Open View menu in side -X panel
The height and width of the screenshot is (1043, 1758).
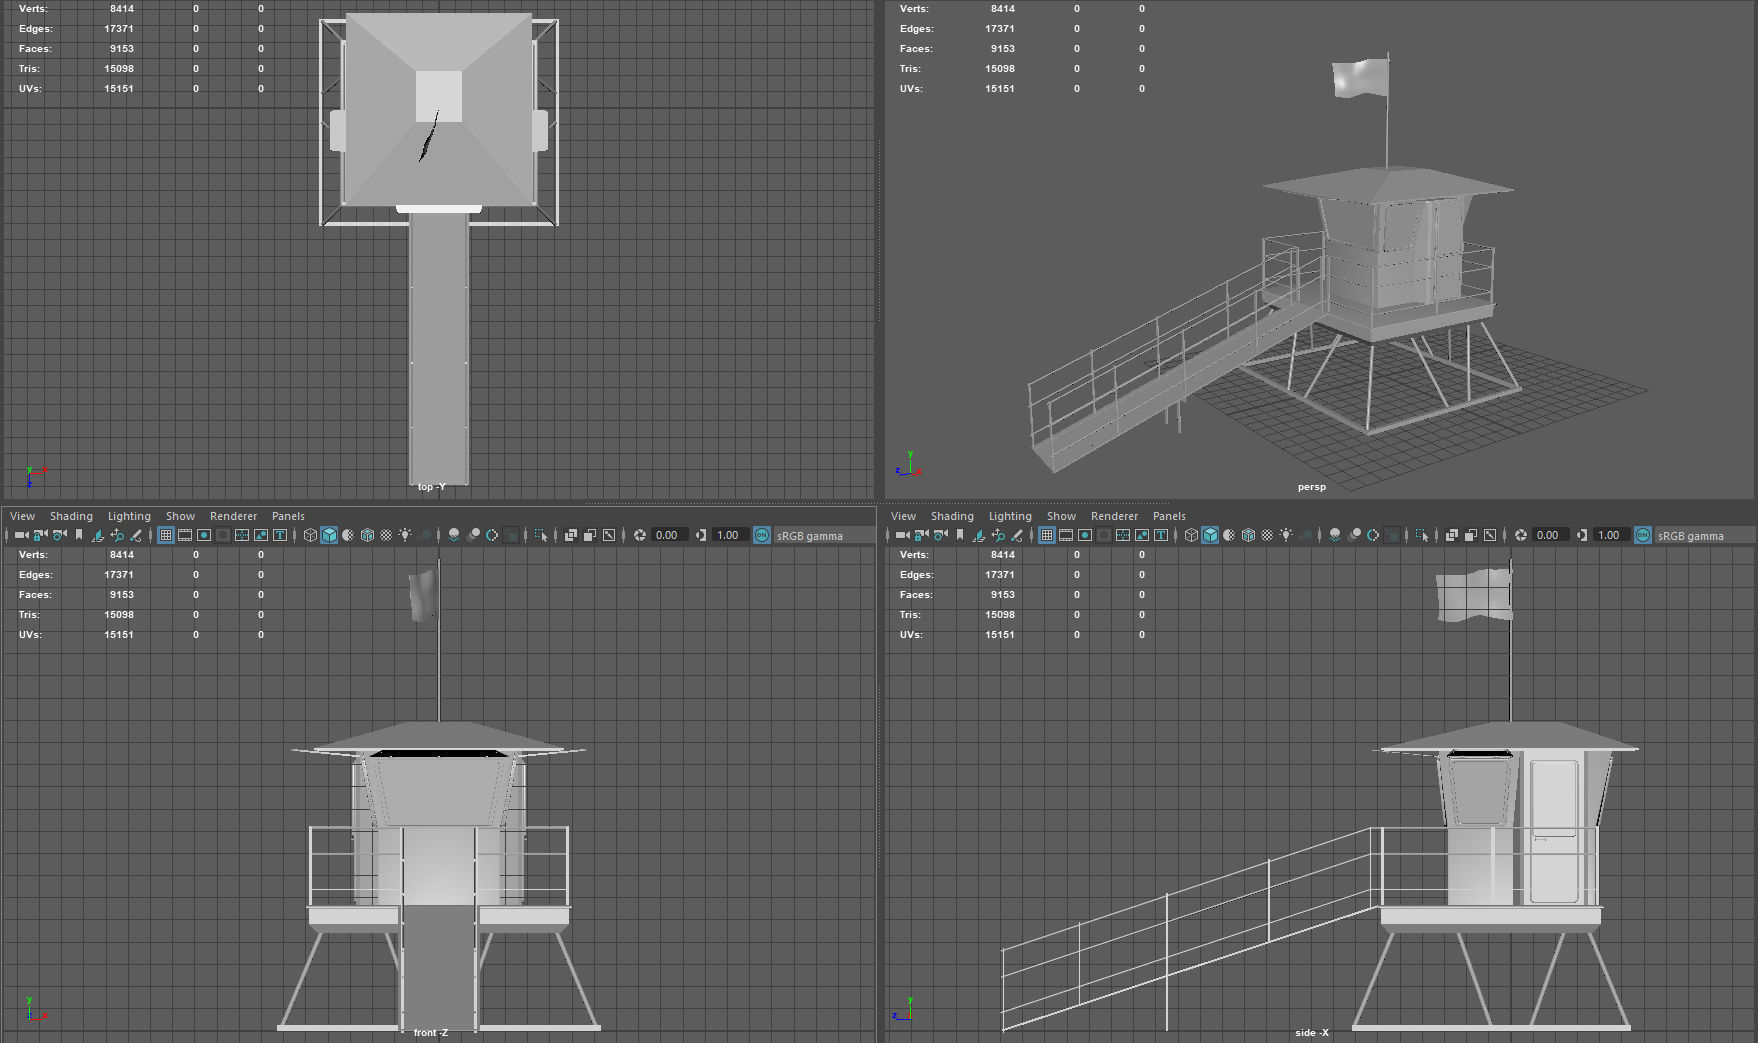[x=903, y=516]
